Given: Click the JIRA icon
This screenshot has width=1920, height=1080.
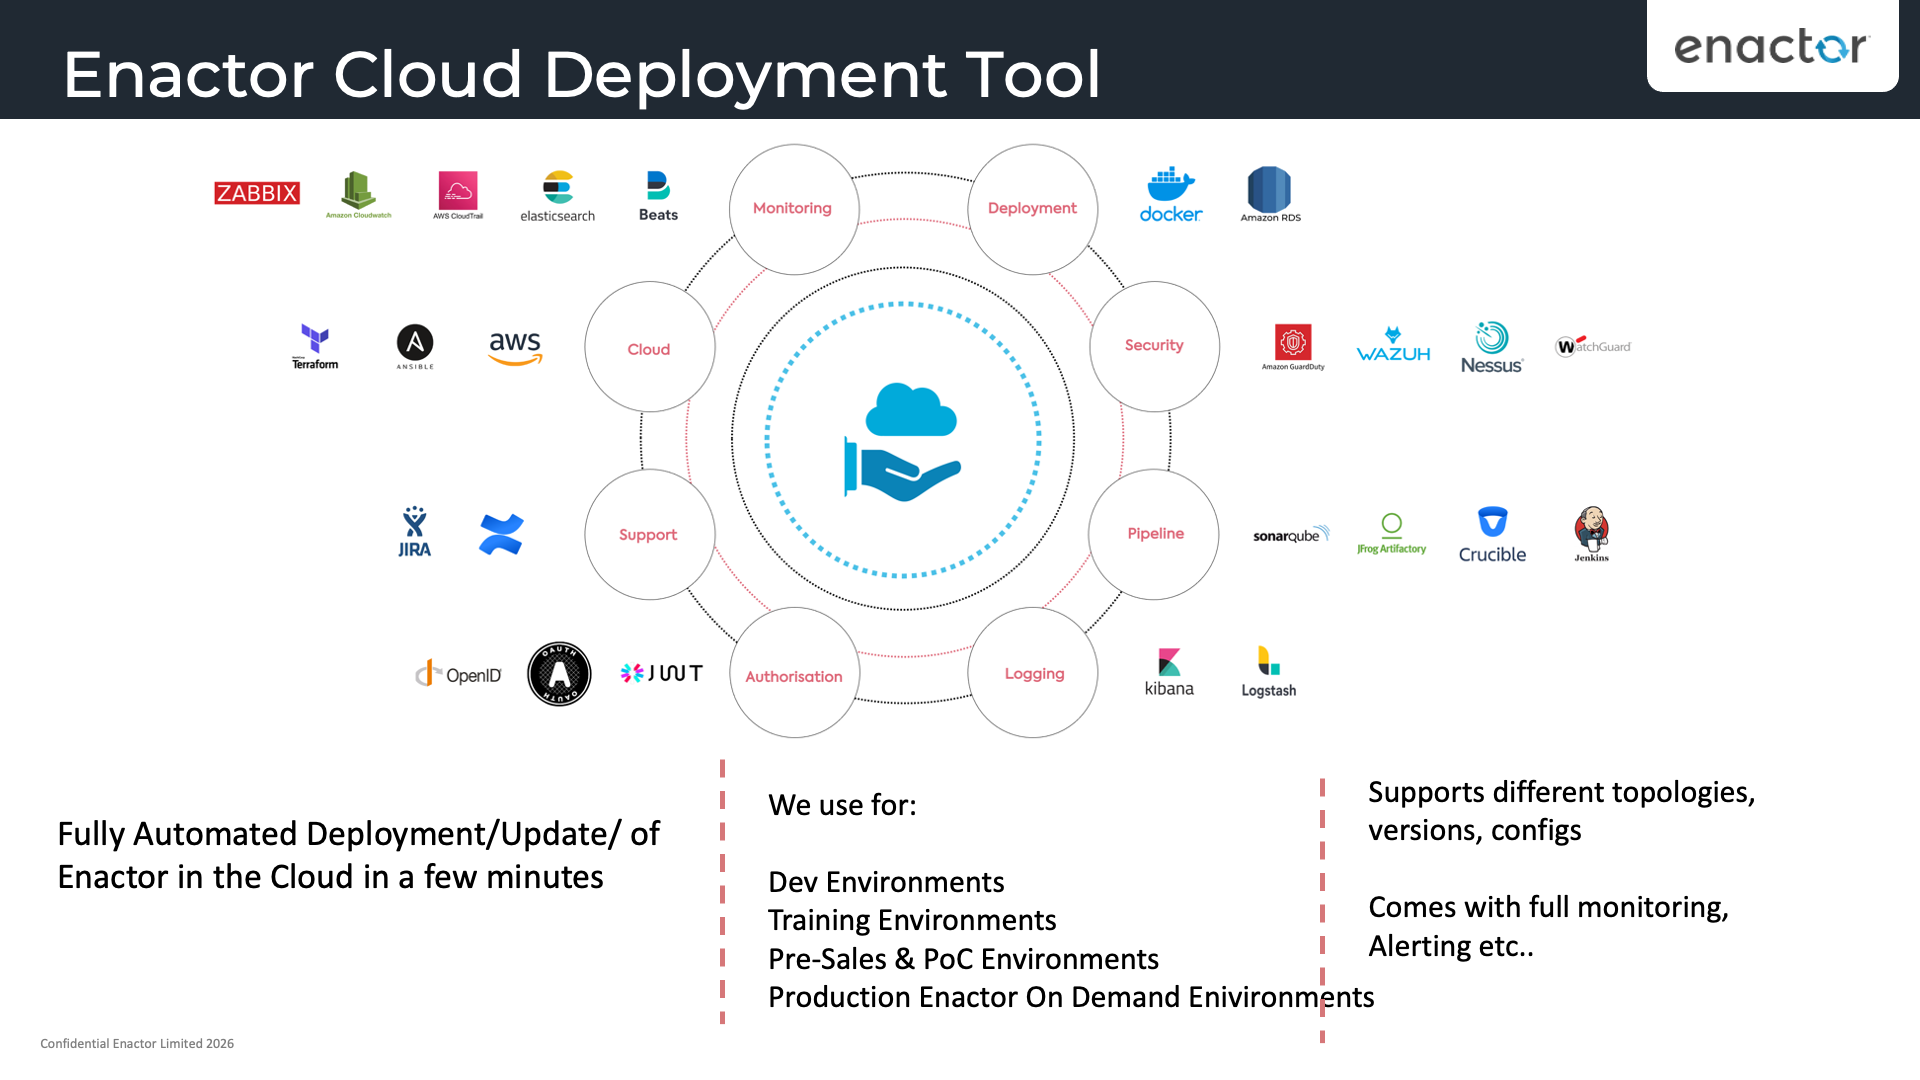Looking at the screenshot, I should tap(414, 530).
